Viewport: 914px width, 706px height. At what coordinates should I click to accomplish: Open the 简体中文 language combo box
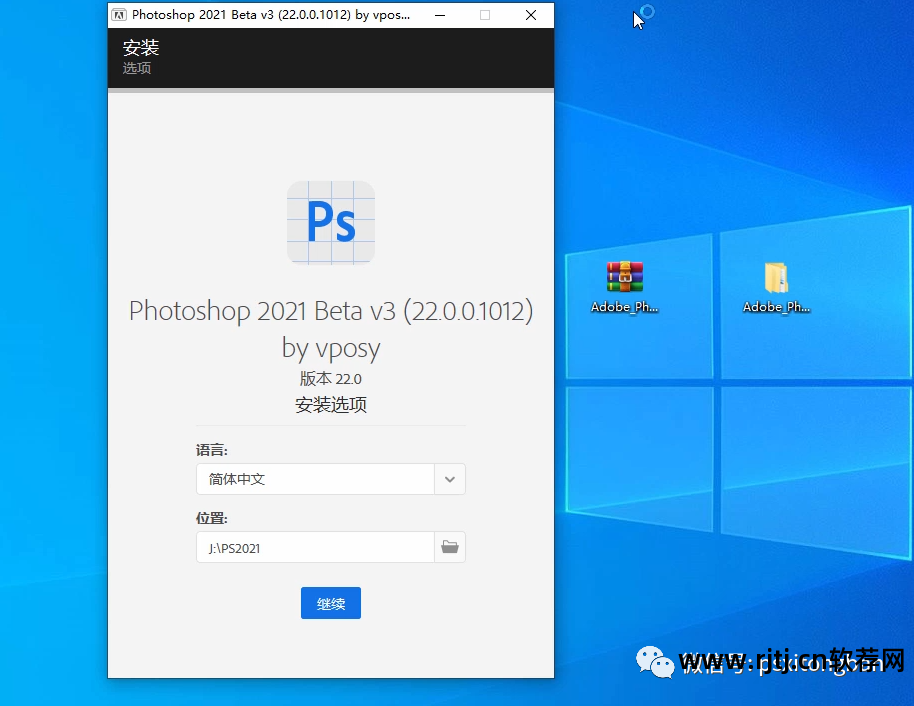tap(331, 479)
